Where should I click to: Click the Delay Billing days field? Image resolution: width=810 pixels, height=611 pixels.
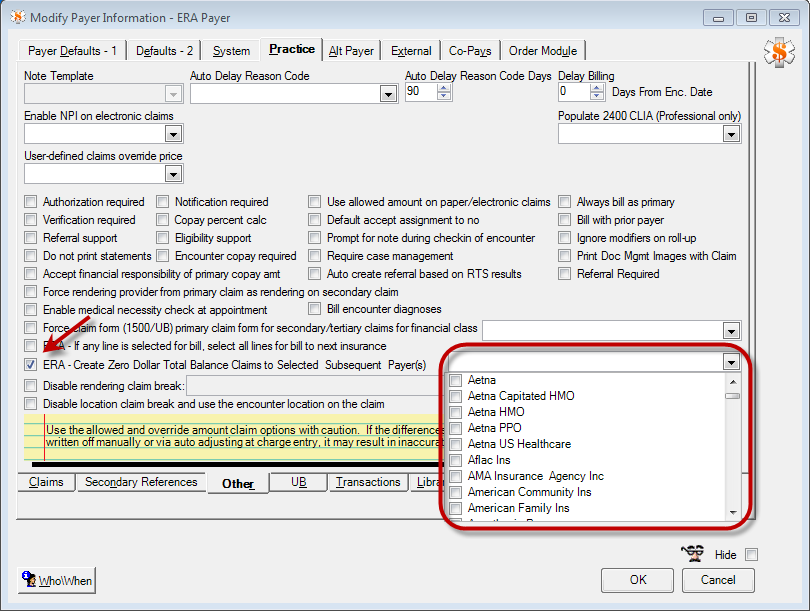[x=573, y=92]
